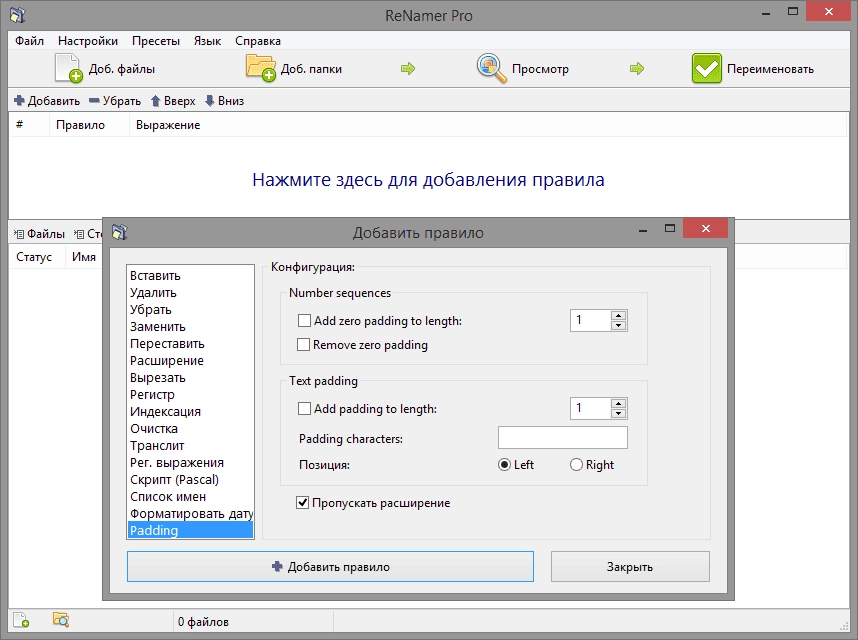This screenshot has height=640, width=858.
Task: Select the Переставить rule
Action: [x=190, y=344]
